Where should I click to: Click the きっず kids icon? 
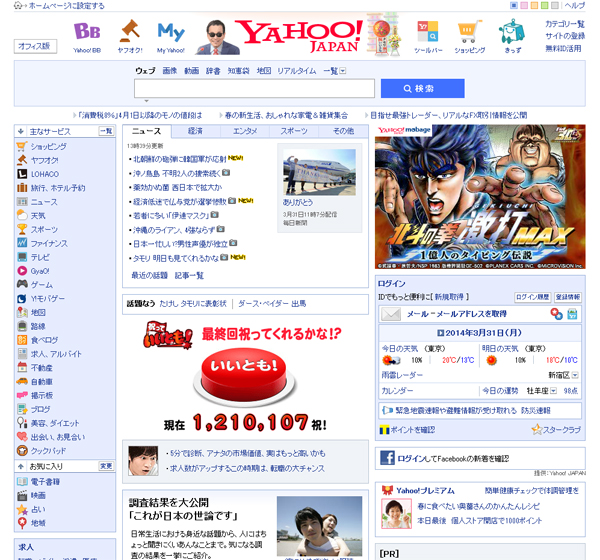(x=512, y=32)
